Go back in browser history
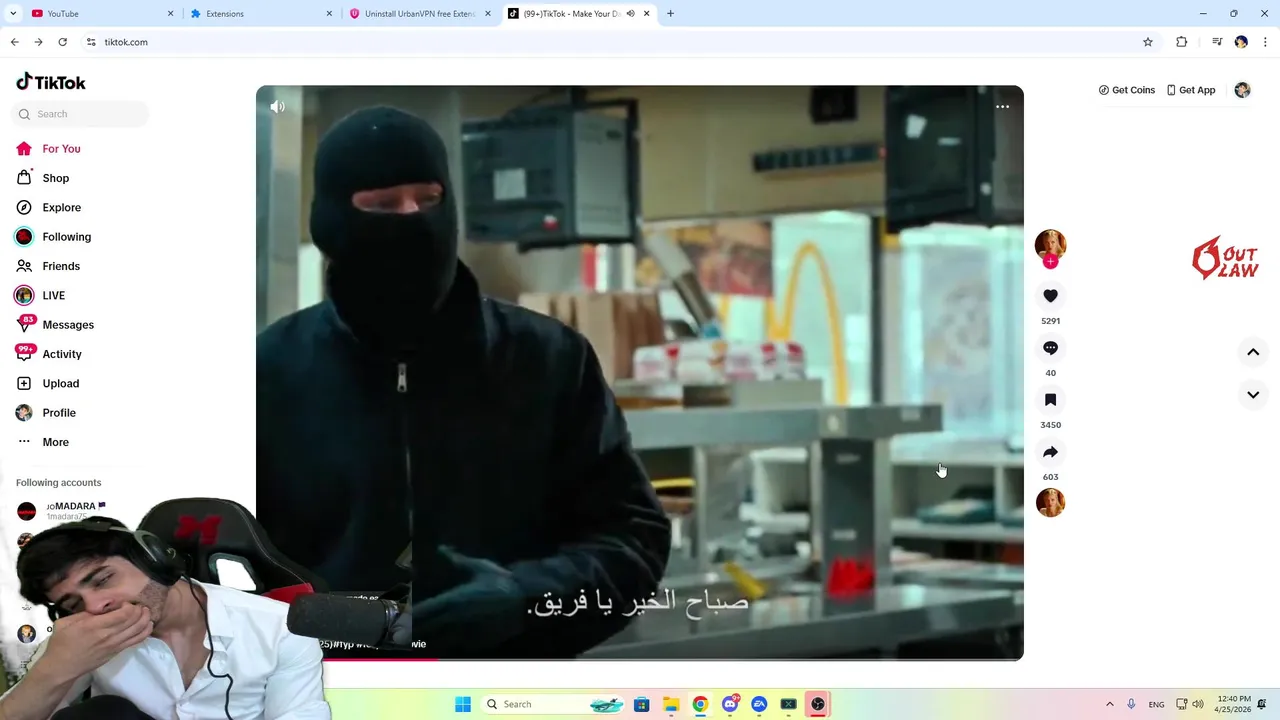 (x=14, y=42)
